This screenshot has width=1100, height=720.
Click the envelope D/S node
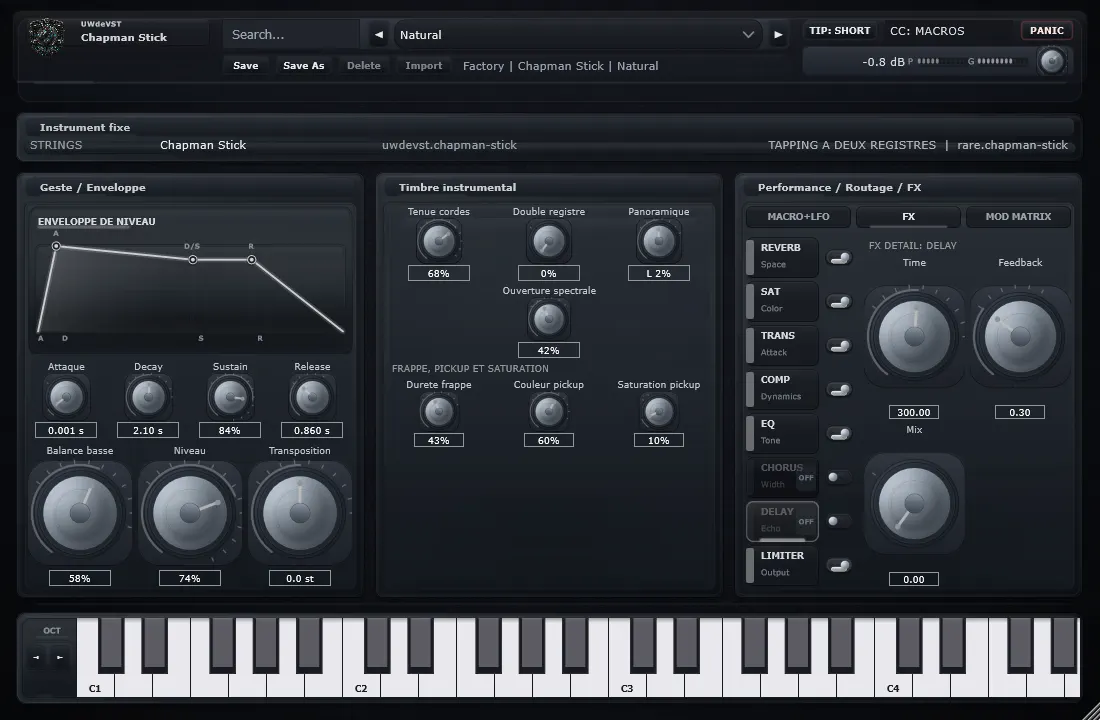point(192,260)
